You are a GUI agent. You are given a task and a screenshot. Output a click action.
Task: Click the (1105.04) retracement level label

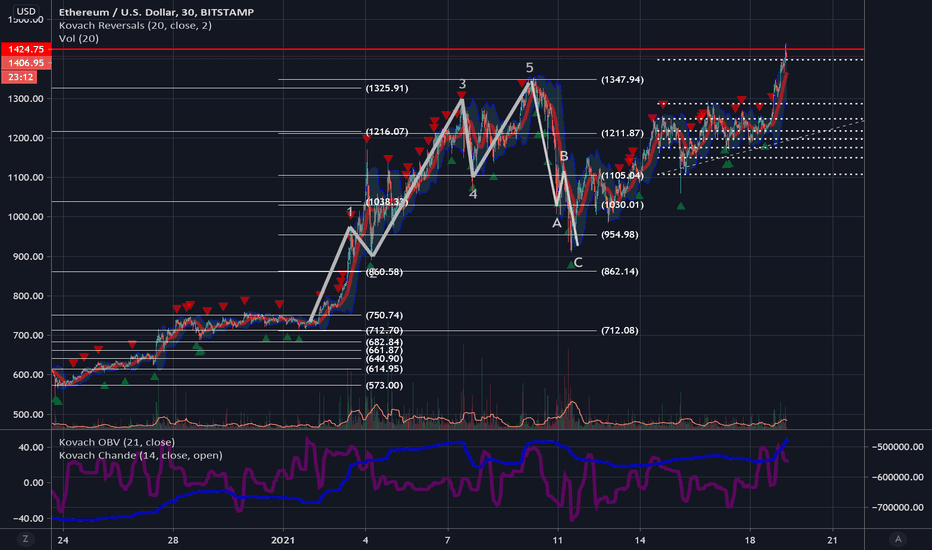[622, 175]
